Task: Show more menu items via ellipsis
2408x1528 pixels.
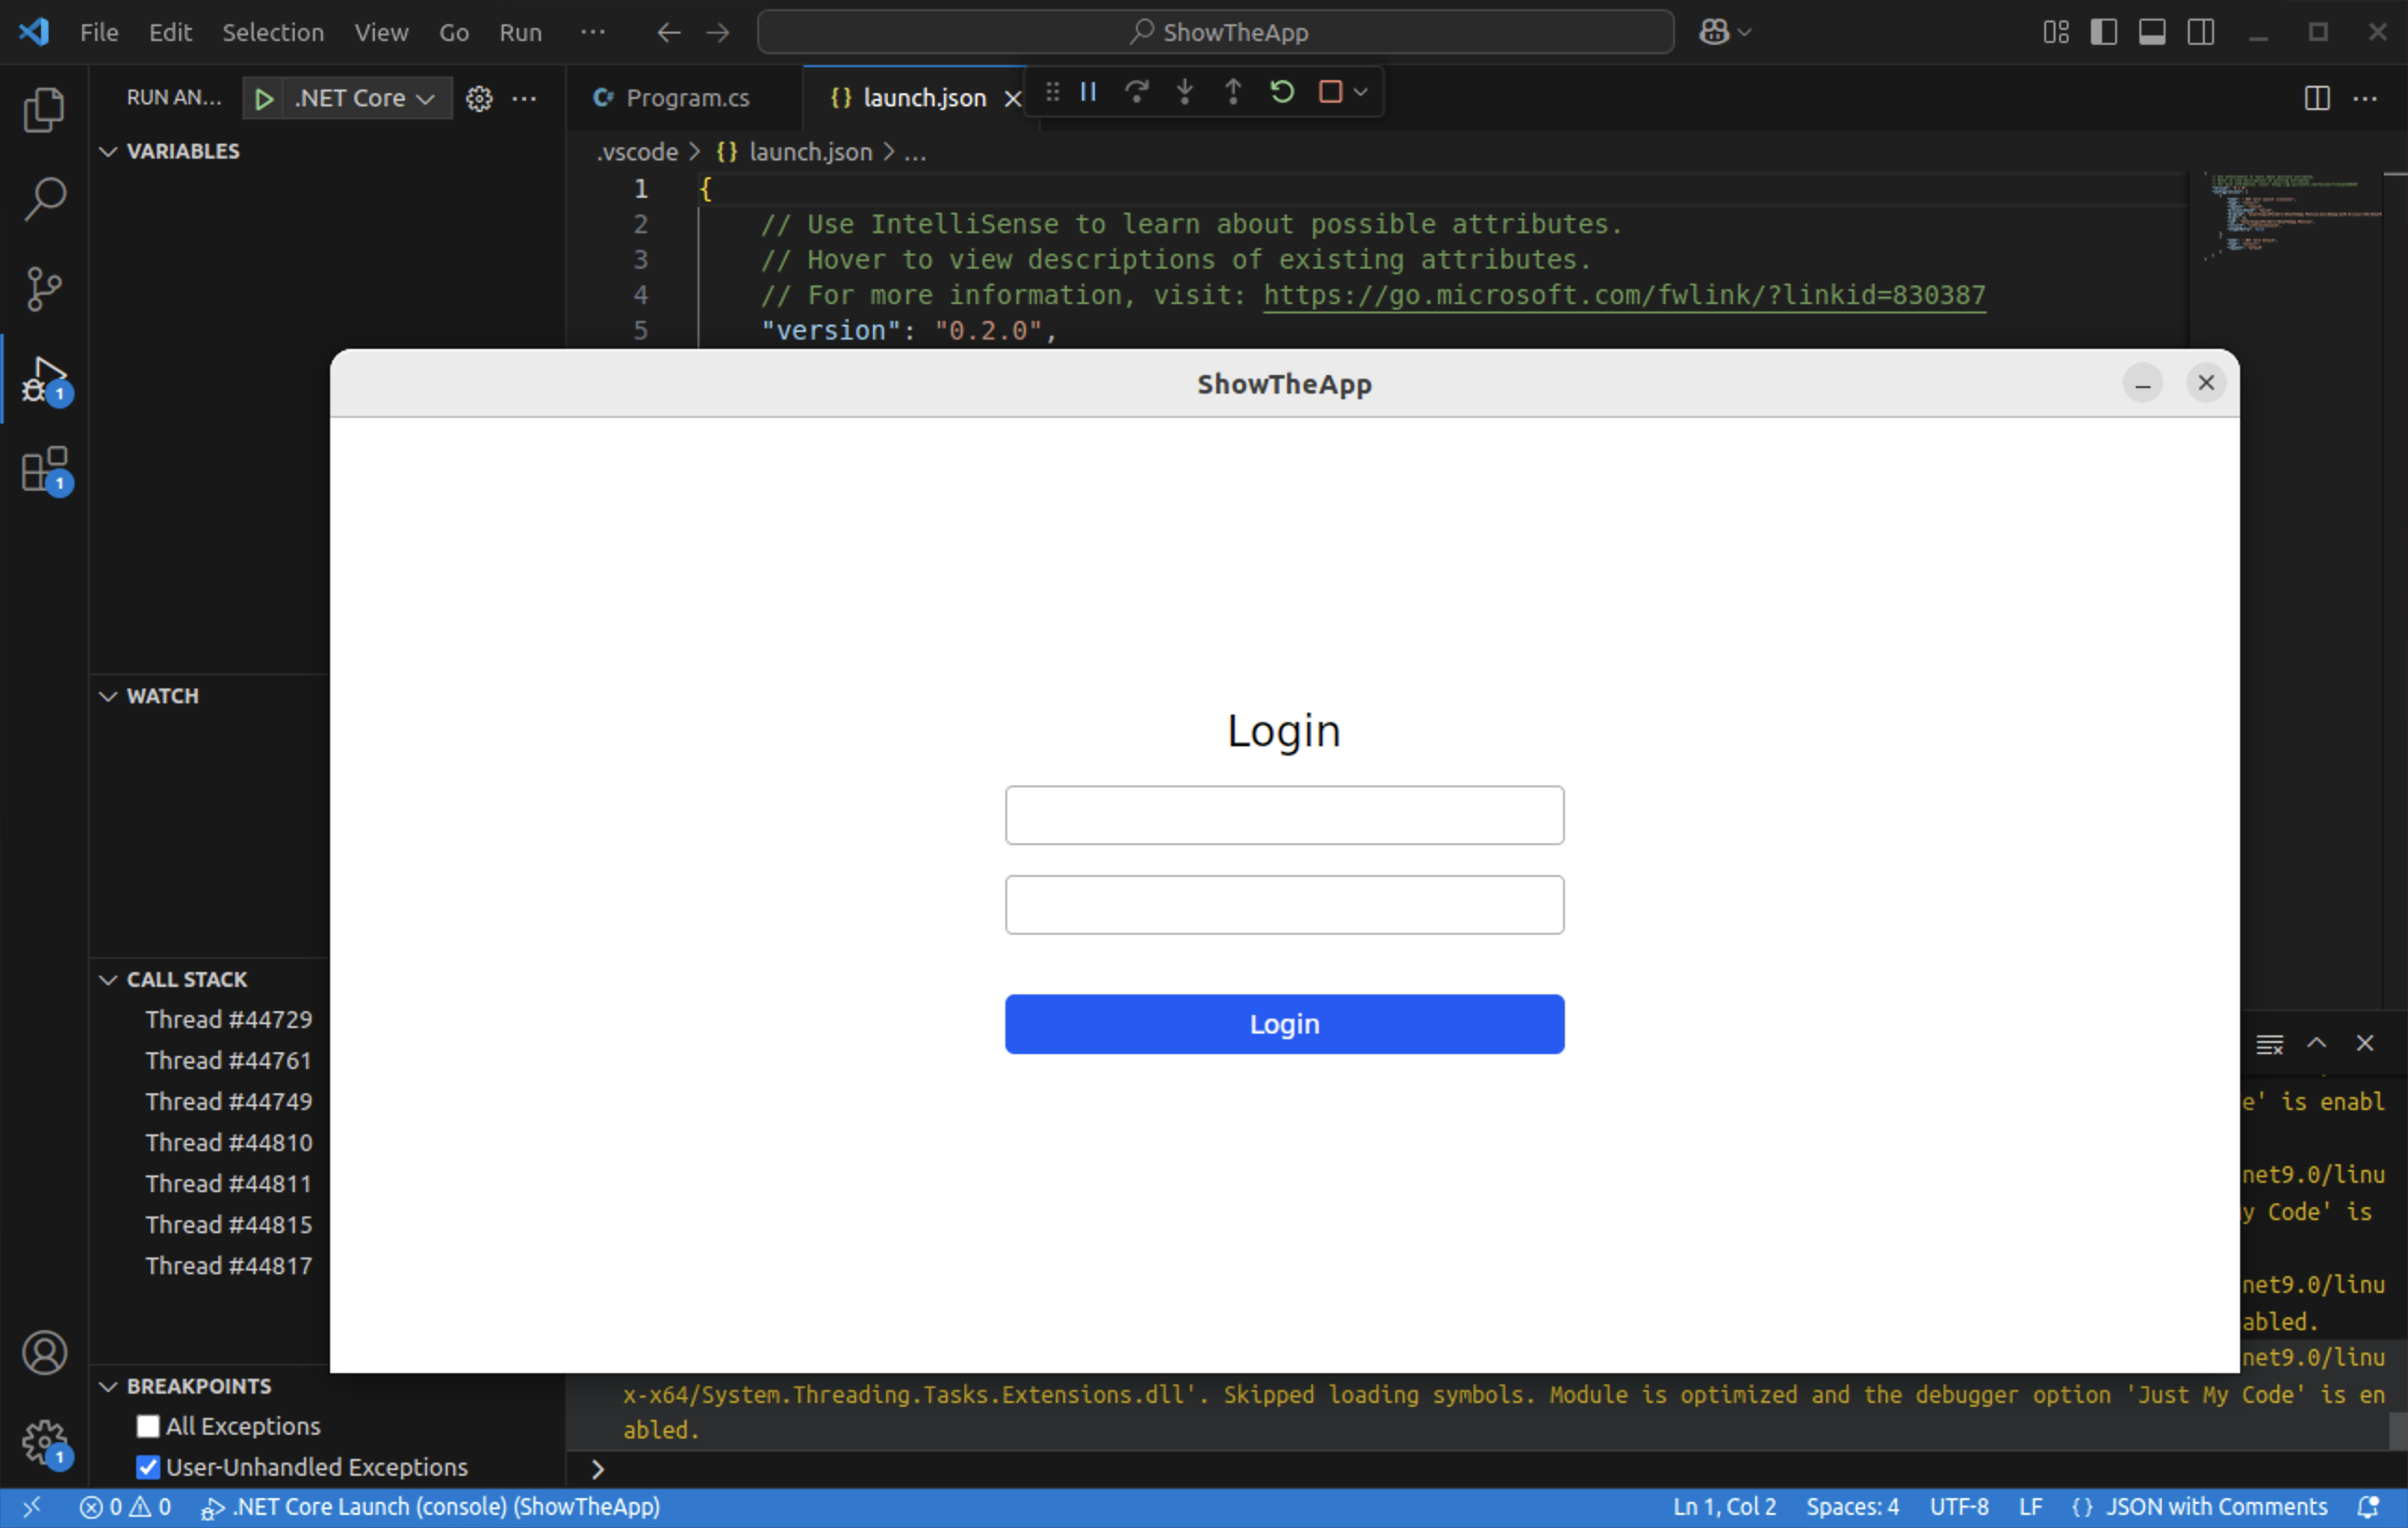Action: tap(593, 32)
